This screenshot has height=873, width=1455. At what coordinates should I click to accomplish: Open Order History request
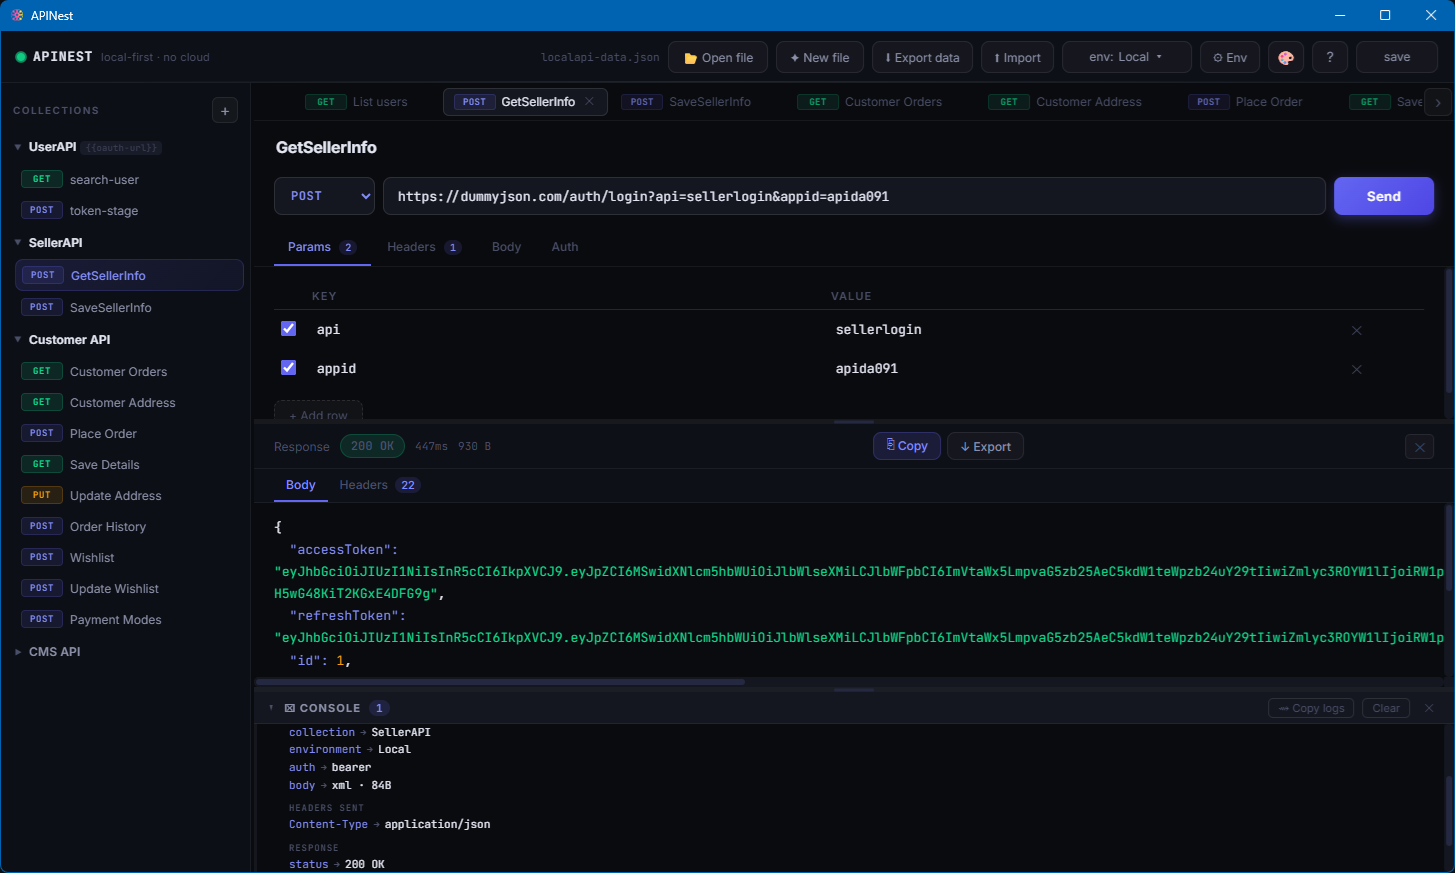point(129,527)
